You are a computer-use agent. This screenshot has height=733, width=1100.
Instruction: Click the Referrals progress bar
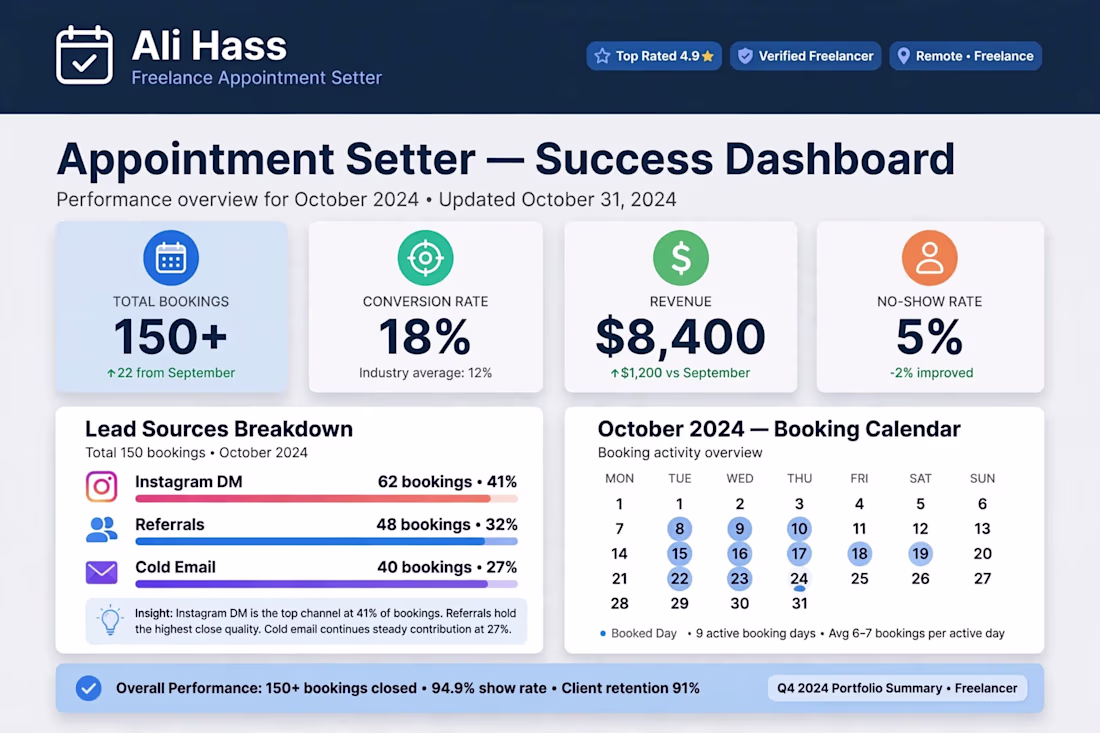click(326, 542)
